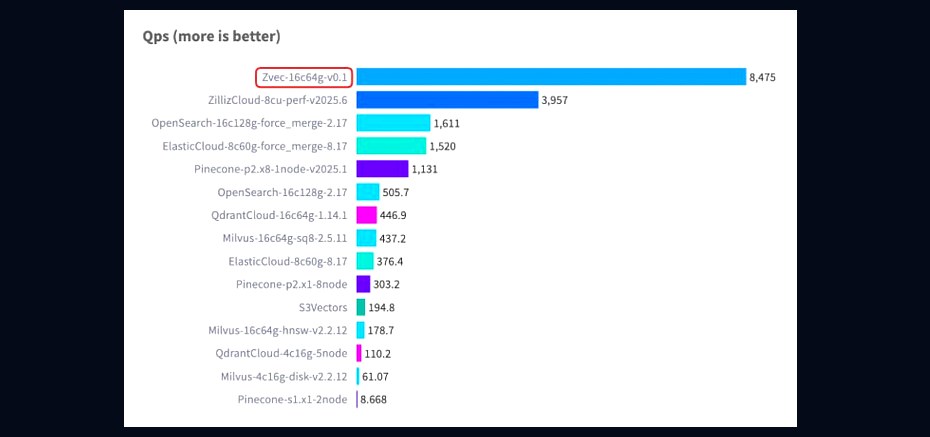Screen dimensions: 930x437
Task: Click the value 1,131
Action: click(425, 170)
